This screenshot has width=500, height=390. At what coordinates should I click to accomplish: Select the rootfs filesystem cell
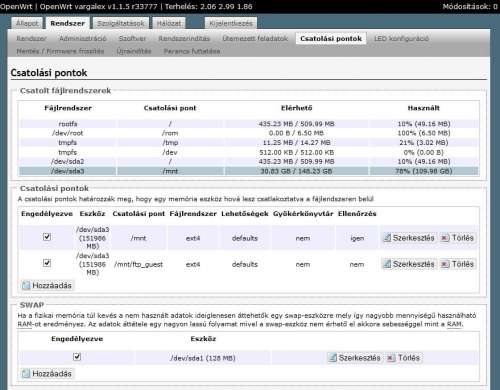point(68,124)
